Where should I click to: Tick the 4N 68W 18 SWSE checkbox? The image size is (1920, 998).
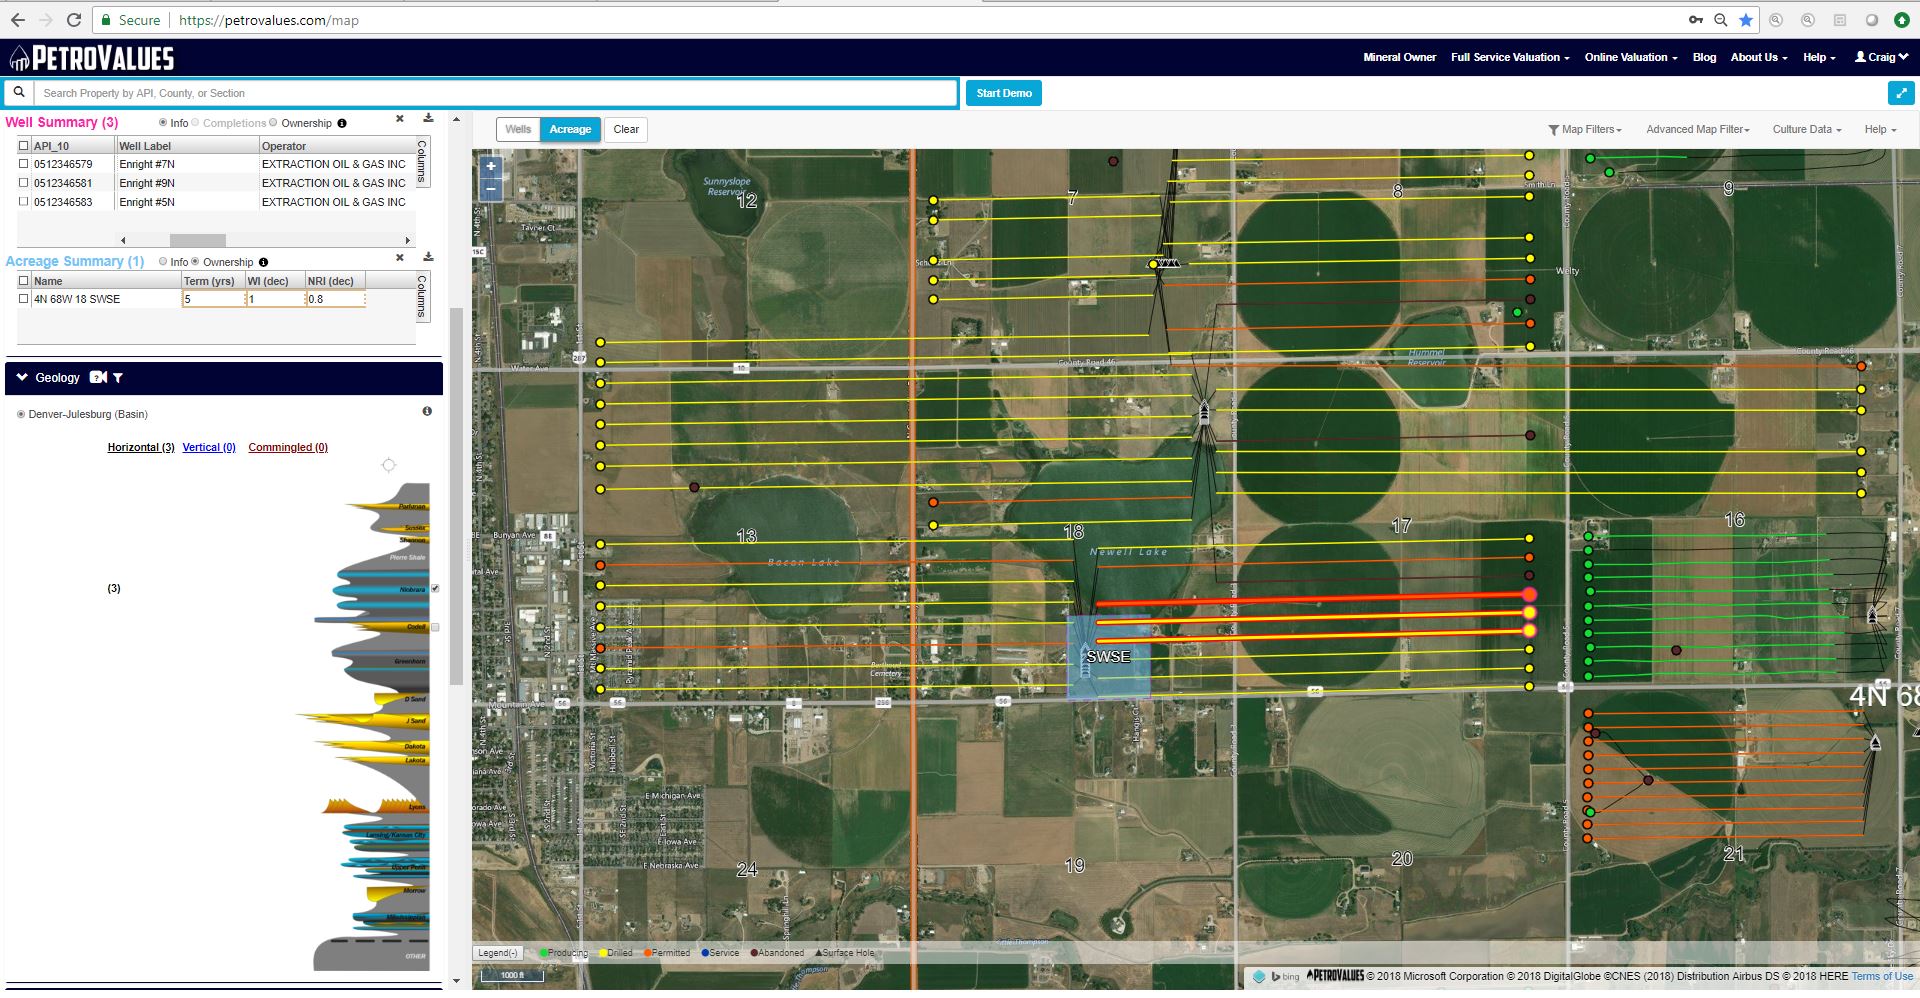(x=24, y=299)
